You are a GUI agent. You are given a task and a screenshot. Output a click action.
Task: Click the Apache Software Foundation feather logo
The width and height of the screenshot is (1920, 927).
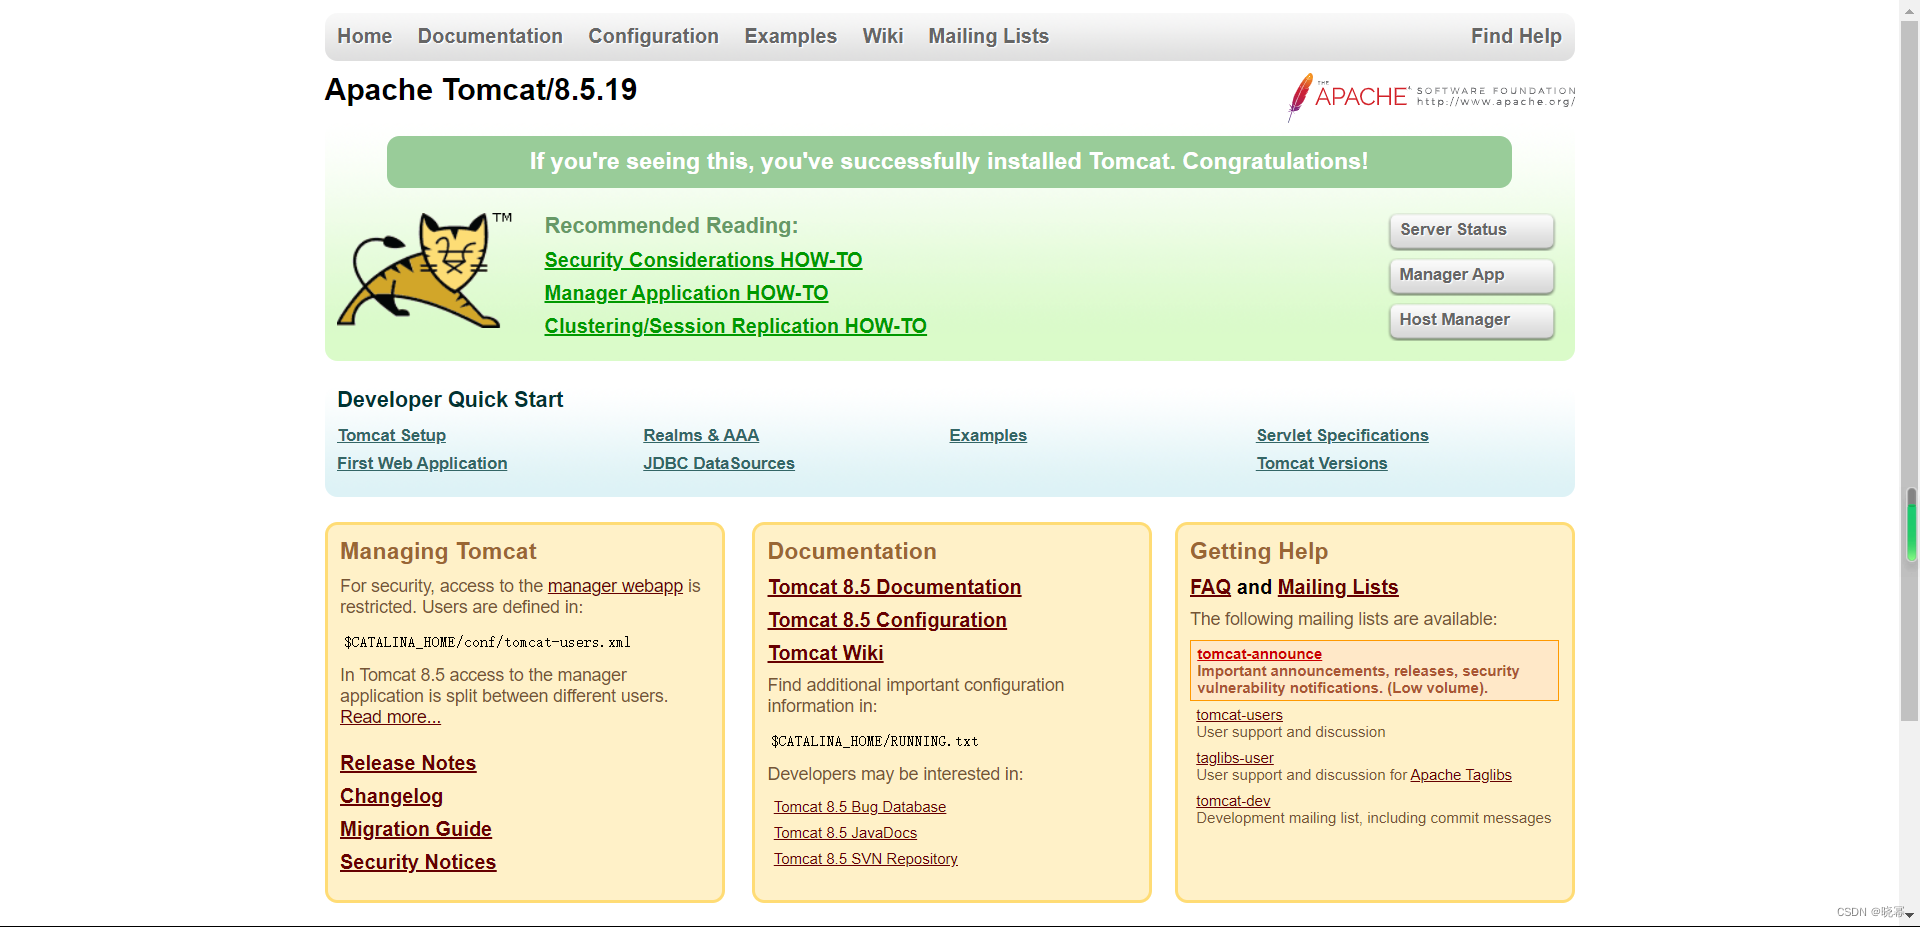[1431, 97]
